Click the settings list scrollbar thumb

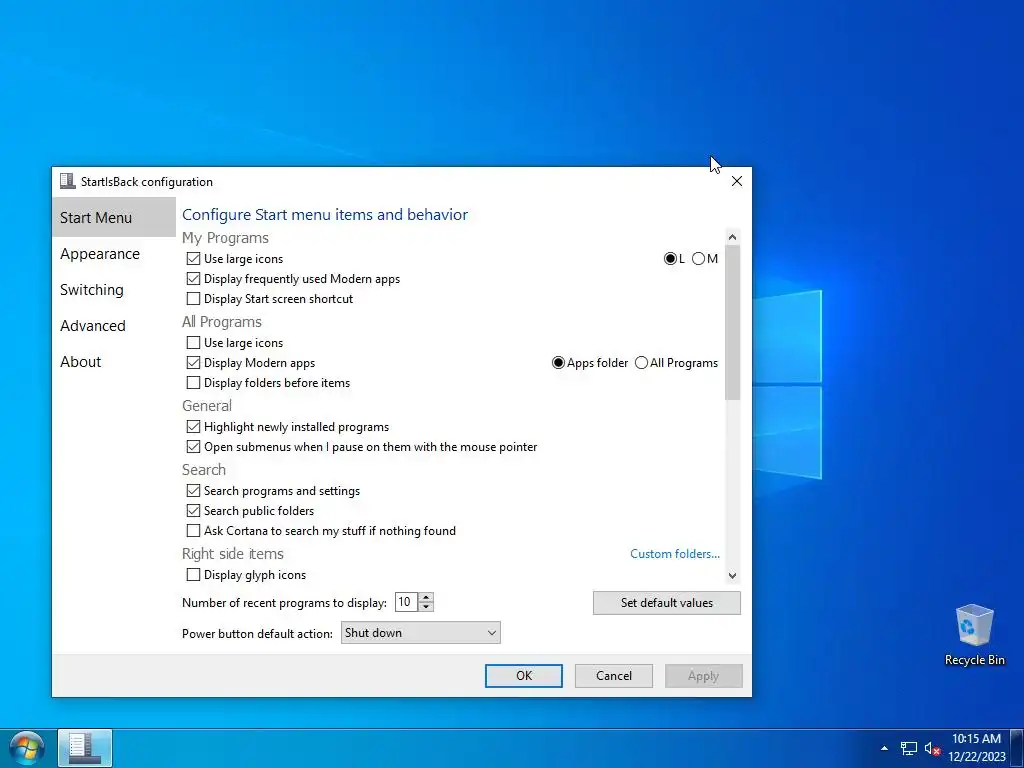(x=732, y=323)
